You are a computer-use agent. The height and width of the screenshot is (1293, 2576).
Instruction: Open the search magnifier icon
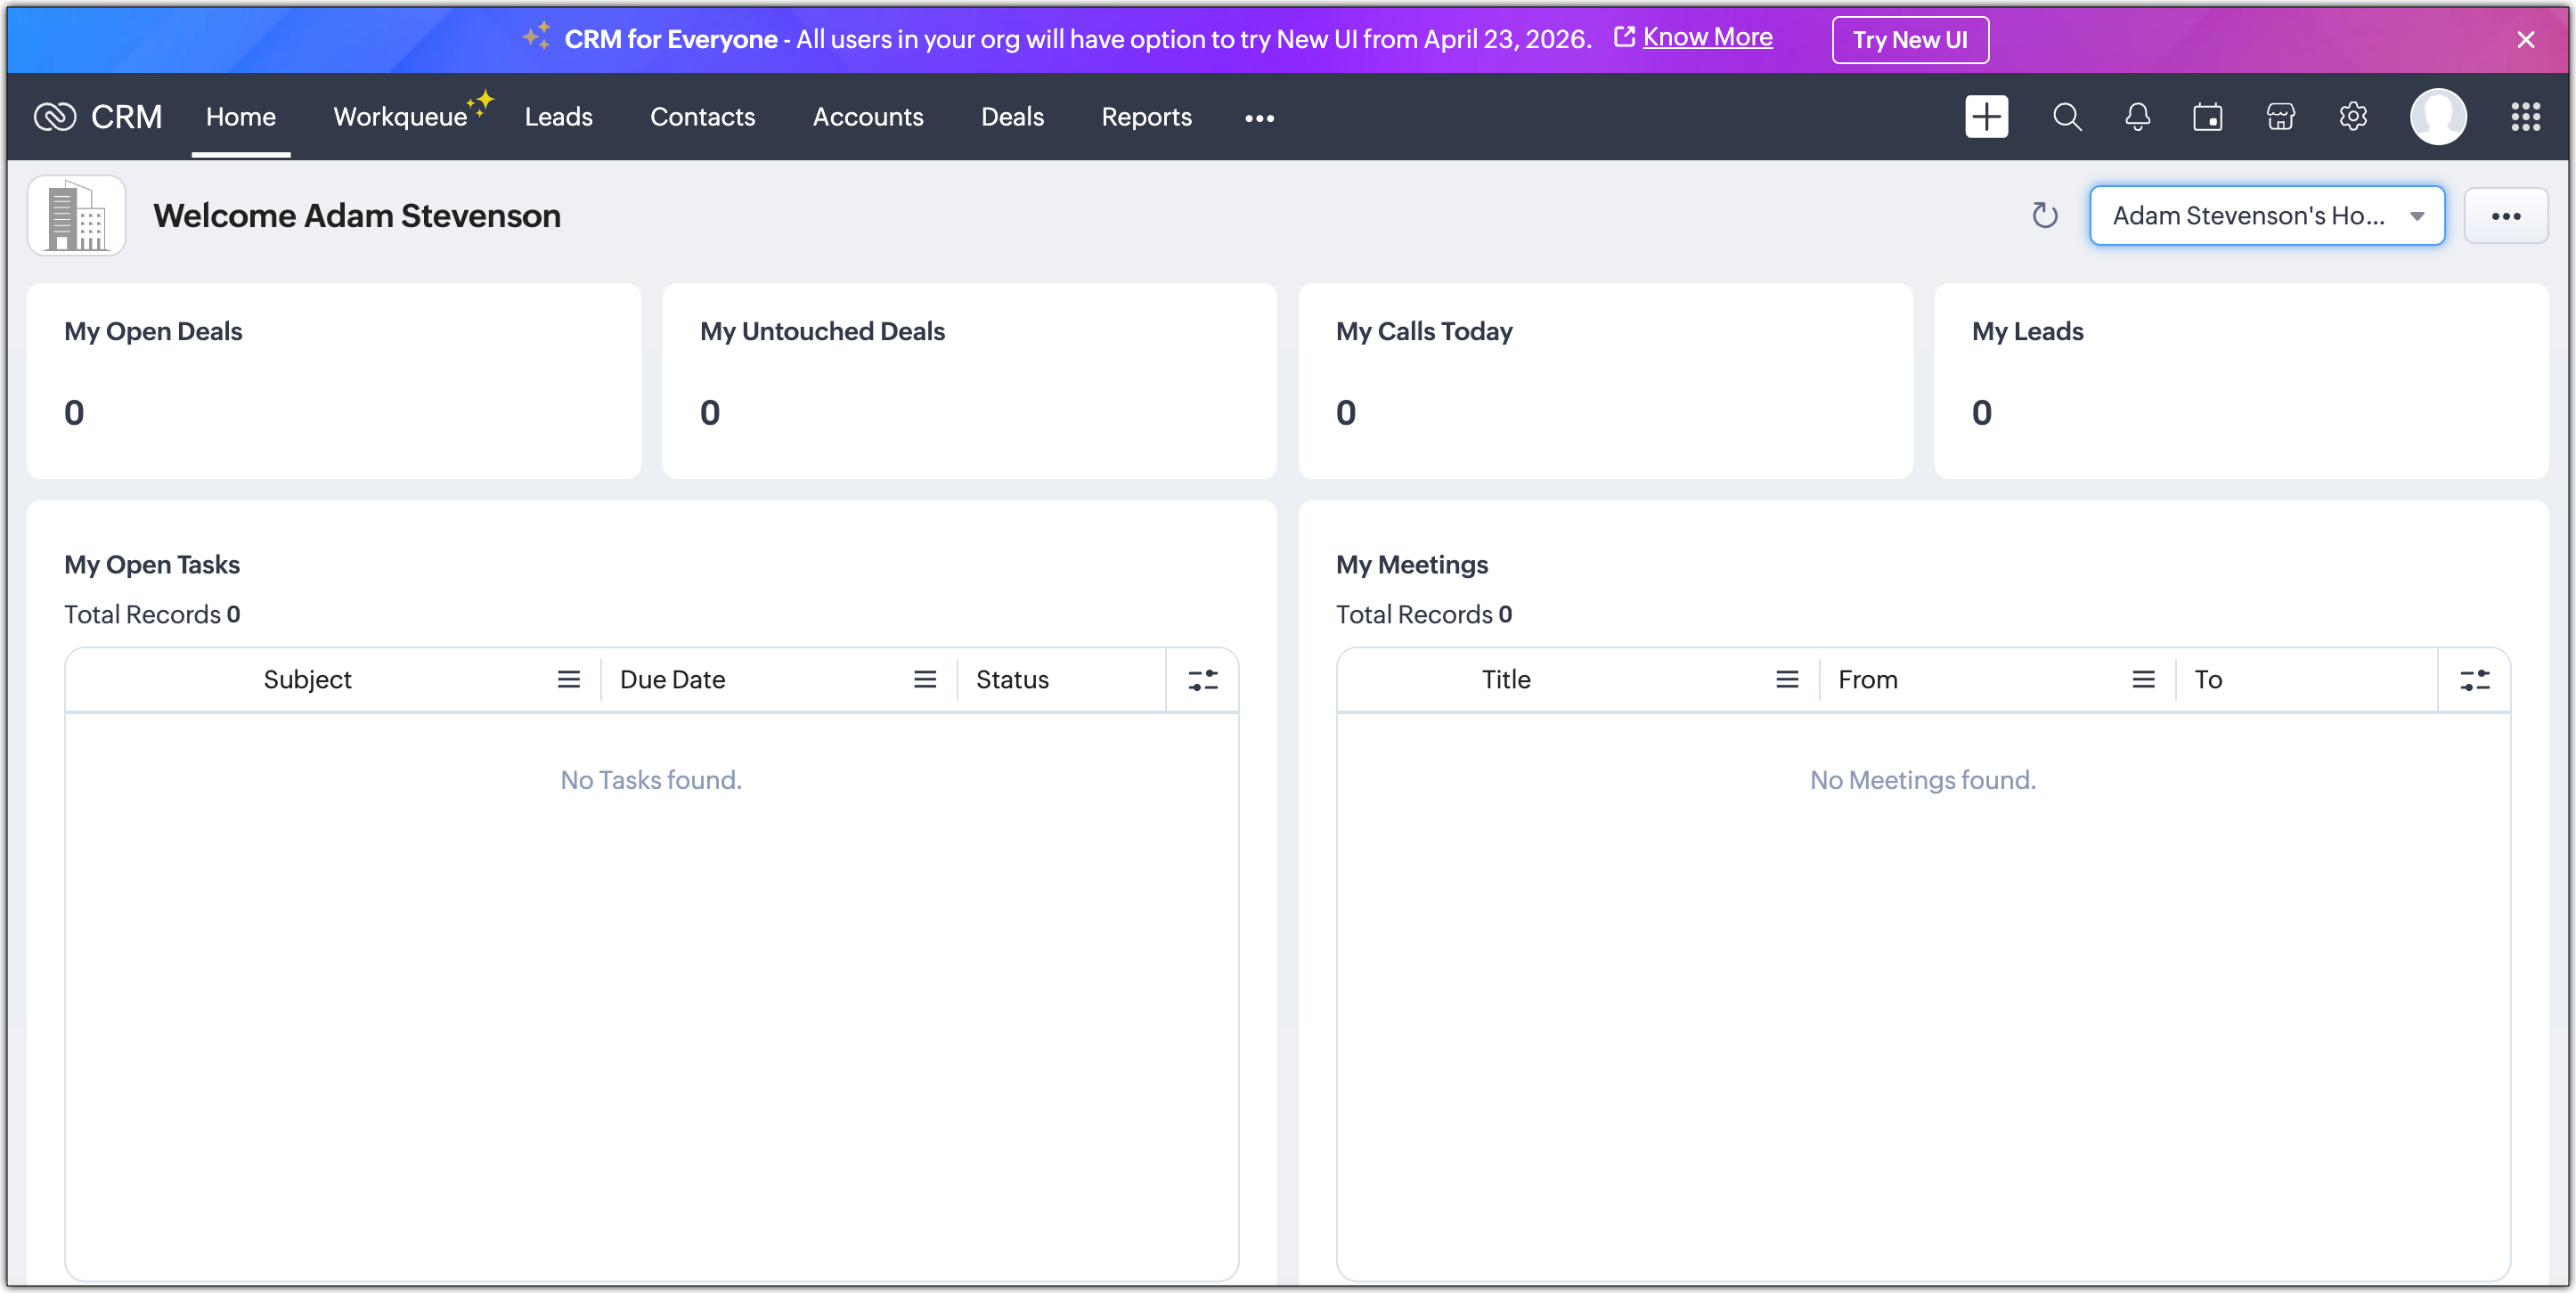[x=2066, y=117]
